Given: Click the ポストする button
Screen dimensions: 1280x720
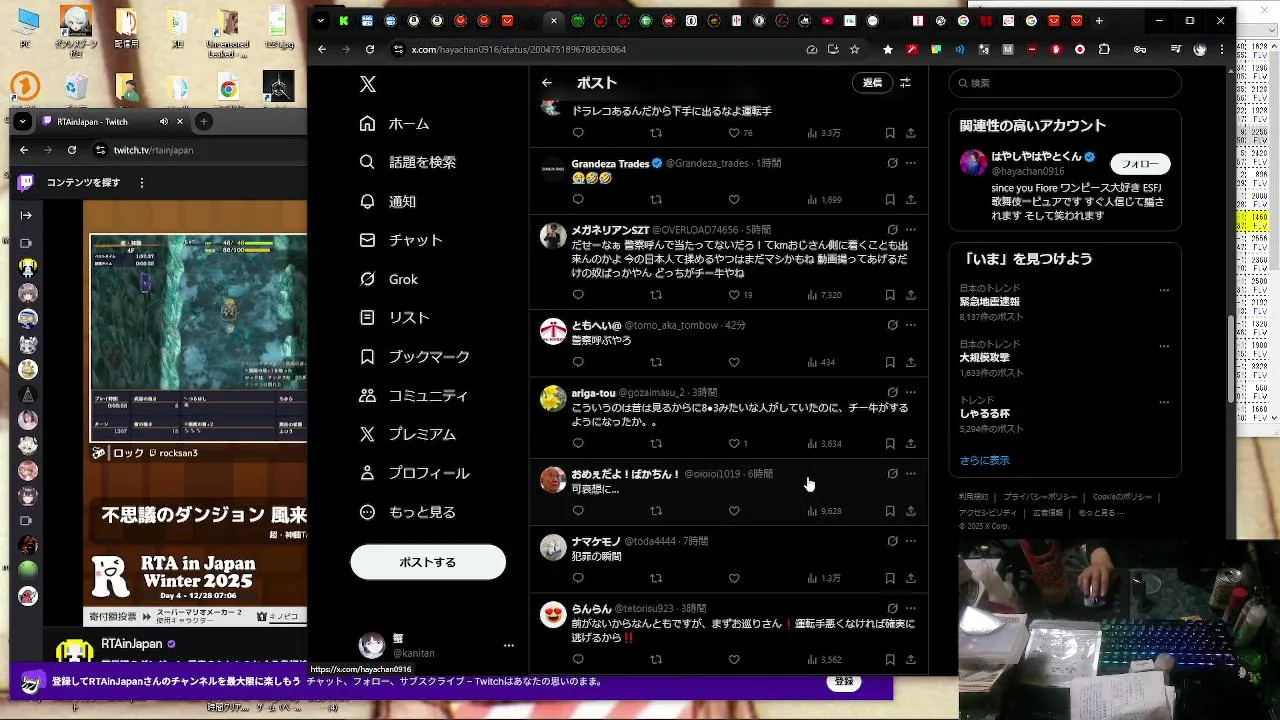Looking at the screenshot, I should click(428, 562).
